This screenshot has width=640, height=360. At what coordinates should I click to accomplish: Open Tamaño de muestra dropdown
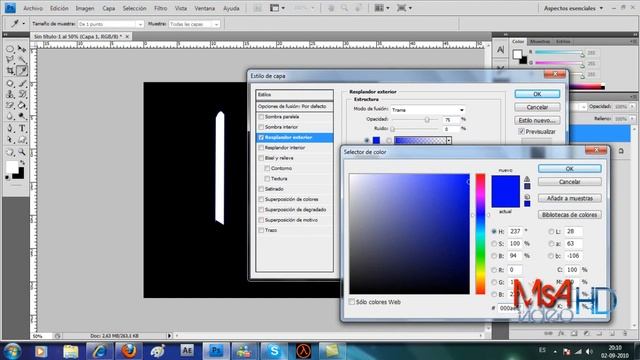pyautogui.click(x=110, y=24)
